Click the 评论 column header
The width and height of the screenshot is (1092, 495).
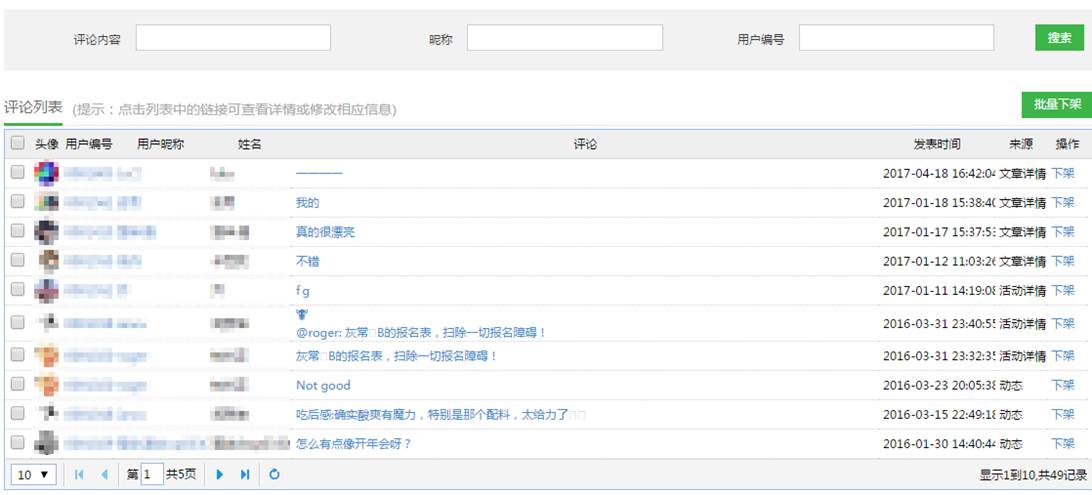pyautogui.click(x=585, y=144)
